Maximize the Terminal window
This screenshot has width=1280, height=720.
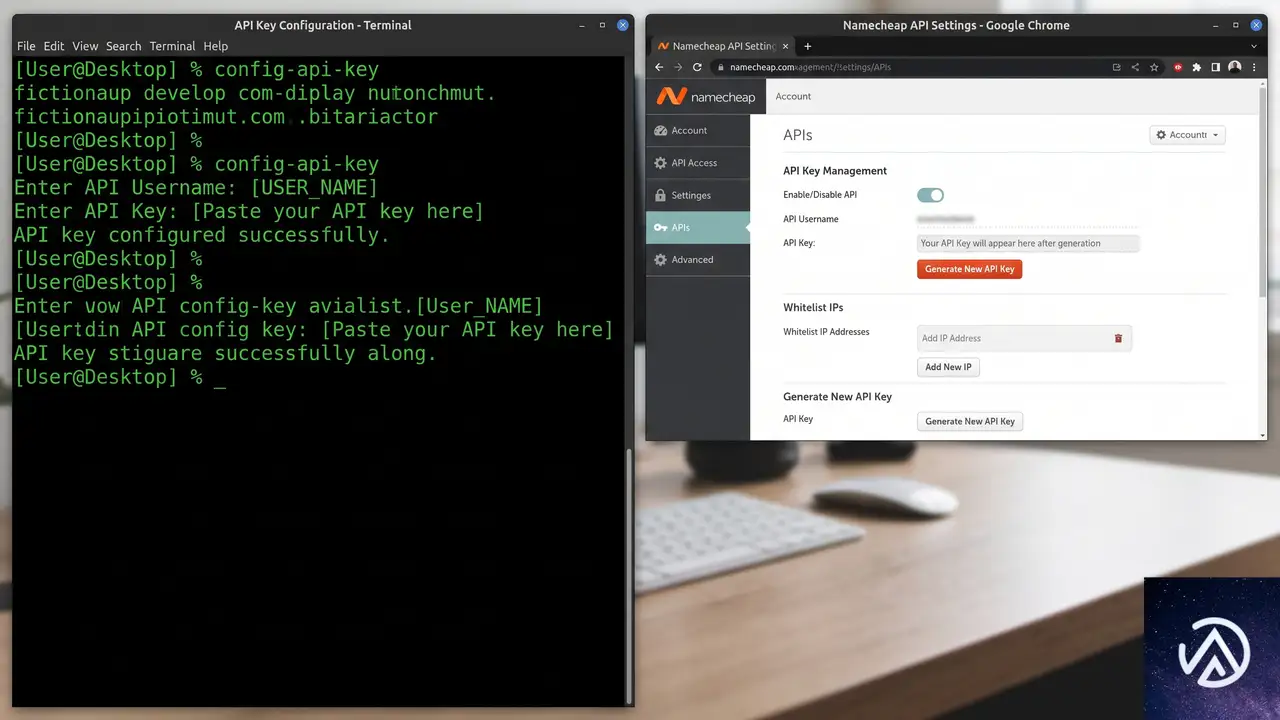pyautogui.click(x=602, y=25)
